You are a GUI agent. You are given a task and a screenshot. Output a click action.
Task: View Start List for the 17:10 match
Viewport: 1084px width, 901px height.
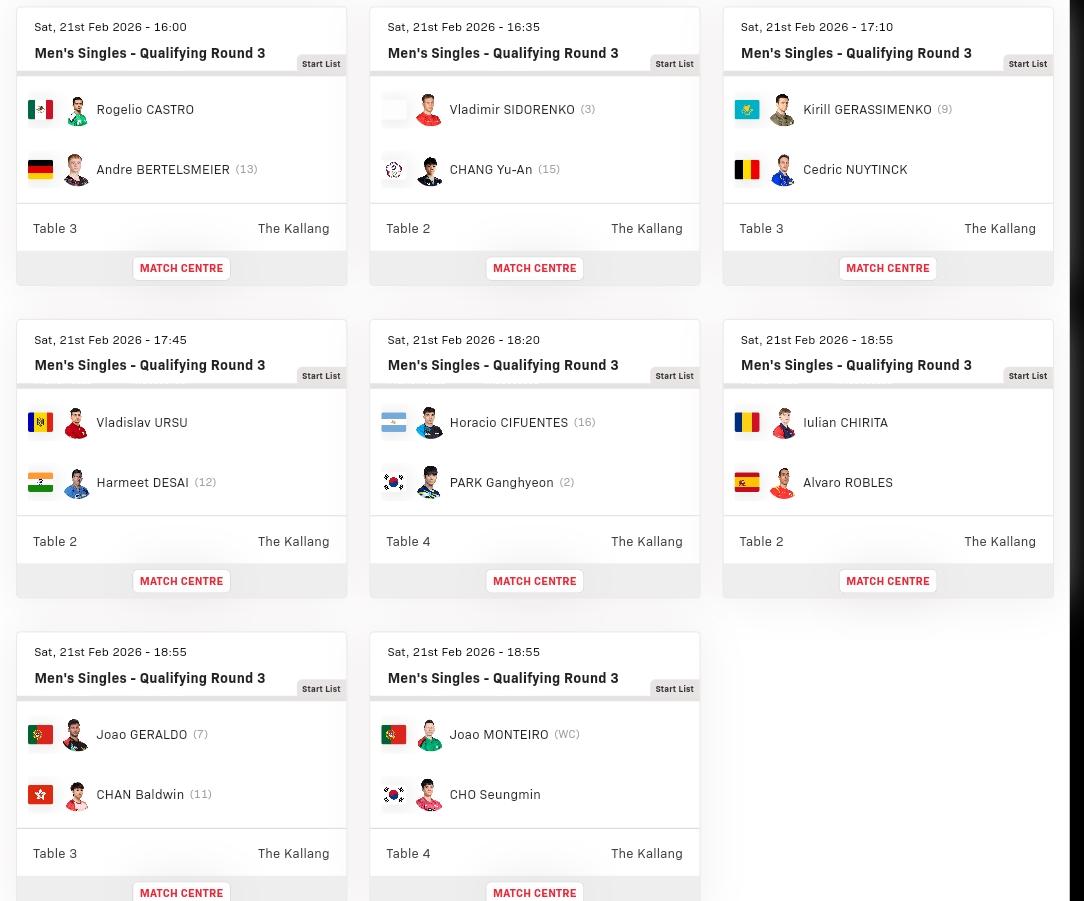1027,64
